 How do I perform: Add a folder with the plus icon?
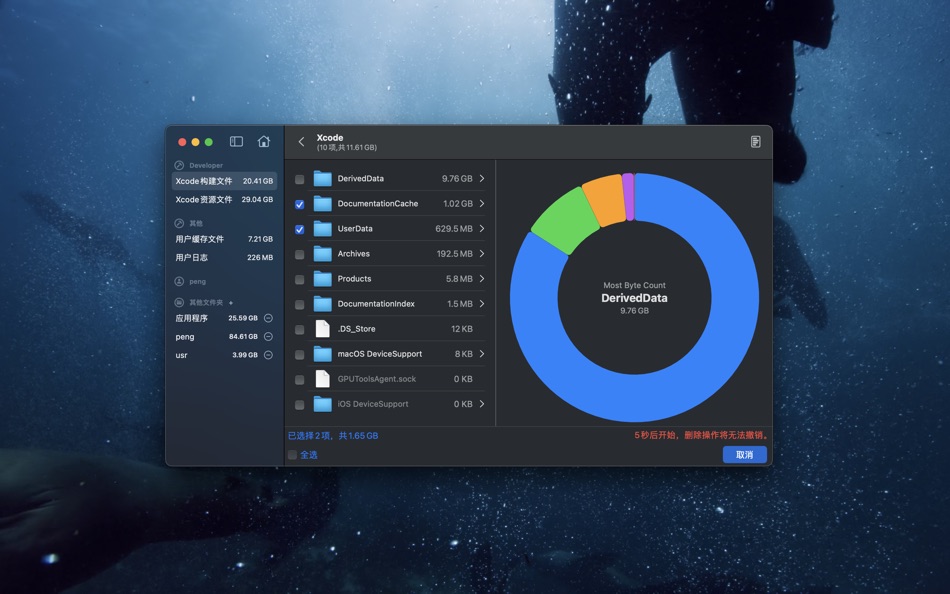(231, 302)
